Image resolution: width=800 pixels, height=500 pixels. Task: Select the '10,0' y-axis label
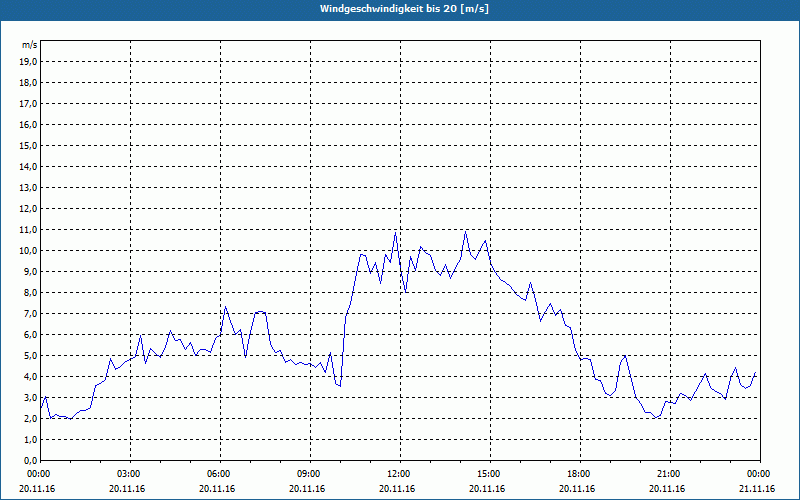(x=29, y=251)
